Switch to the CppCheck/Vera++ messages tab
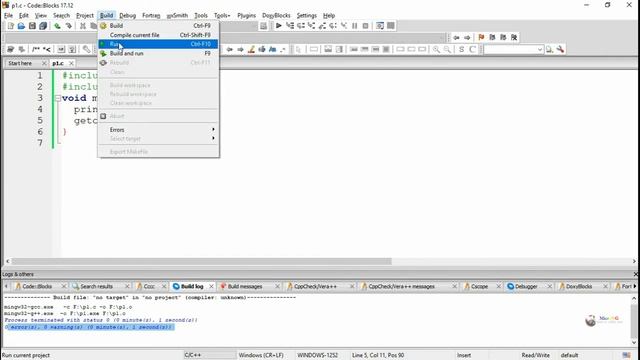This screenshot has width=640, height=360. [401, 287]
